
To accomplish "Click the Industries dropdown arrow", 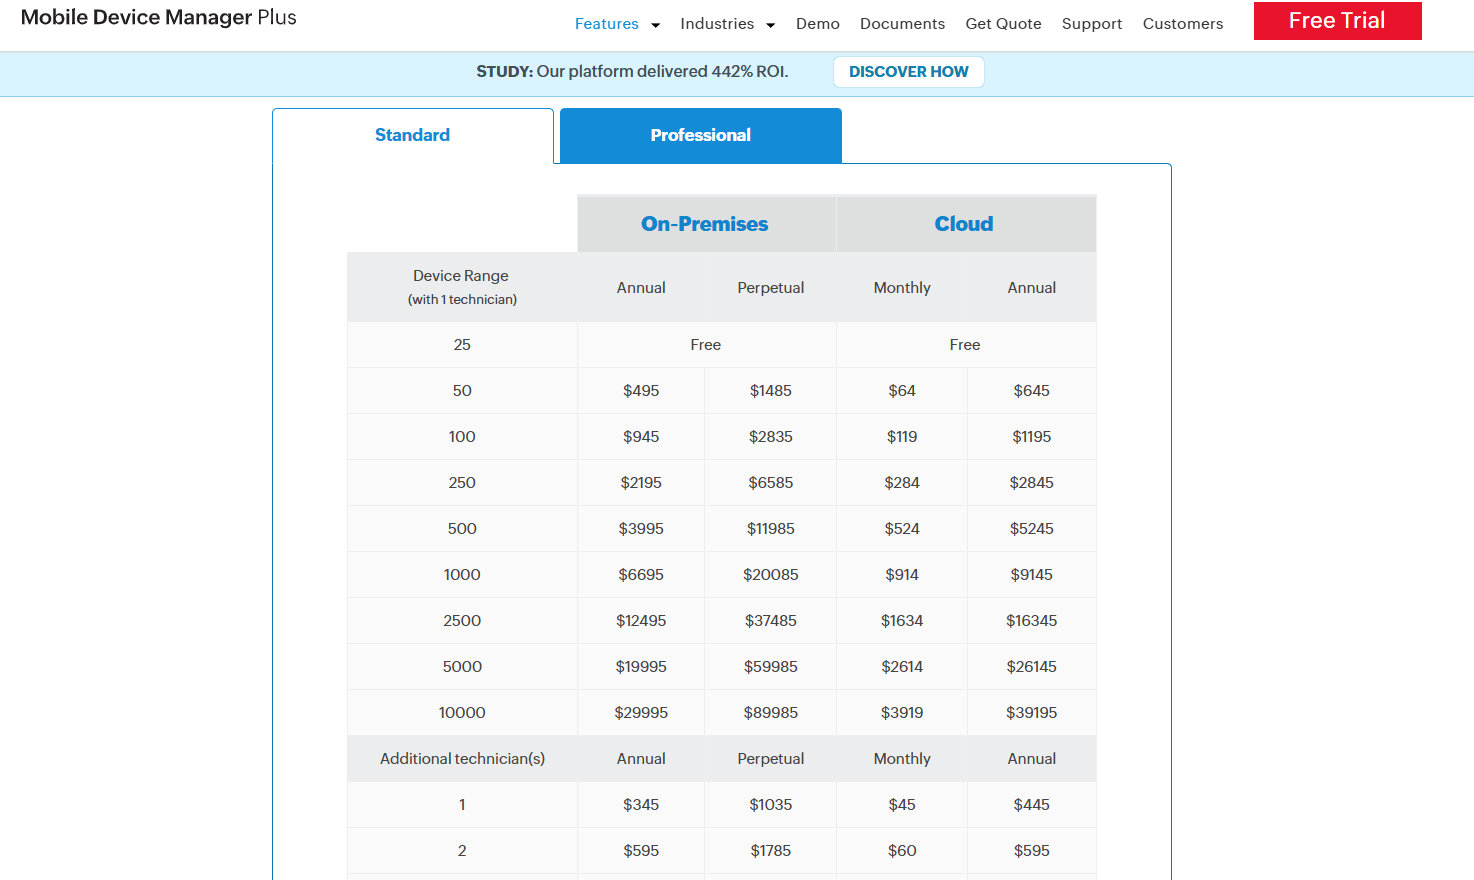I will [x=771, y=25].
